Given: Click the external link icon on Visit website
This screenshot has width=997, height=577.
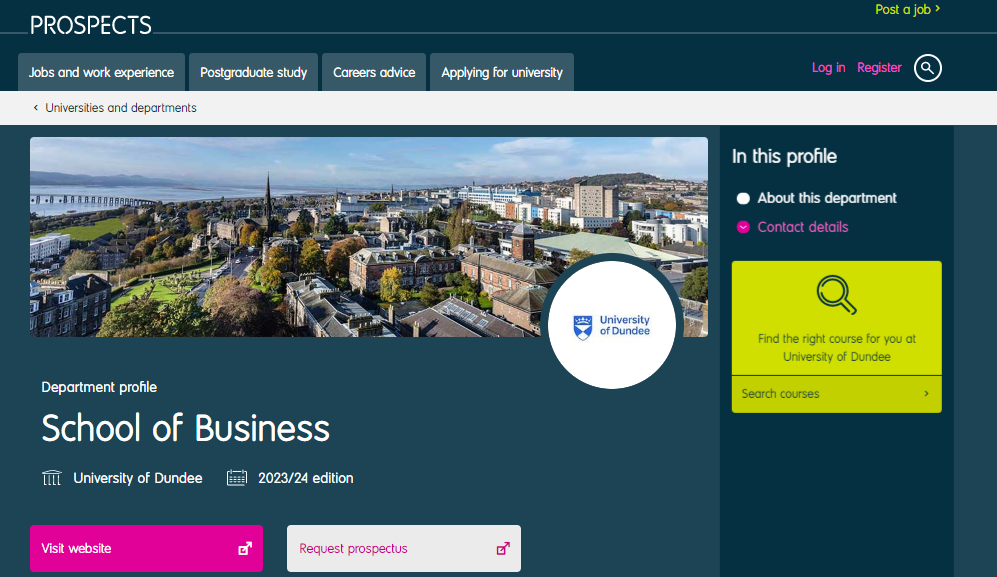Looking at the screenshot, I should click(244, 548).
